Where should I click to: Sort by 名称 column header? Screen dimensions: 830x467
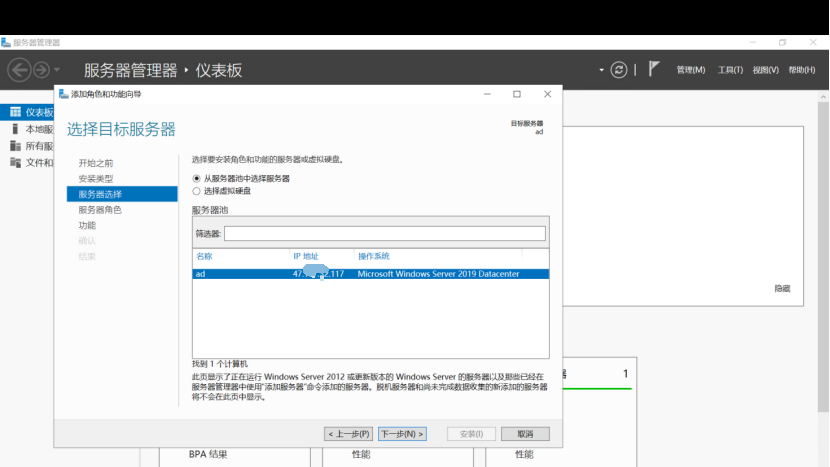[204, 256]
